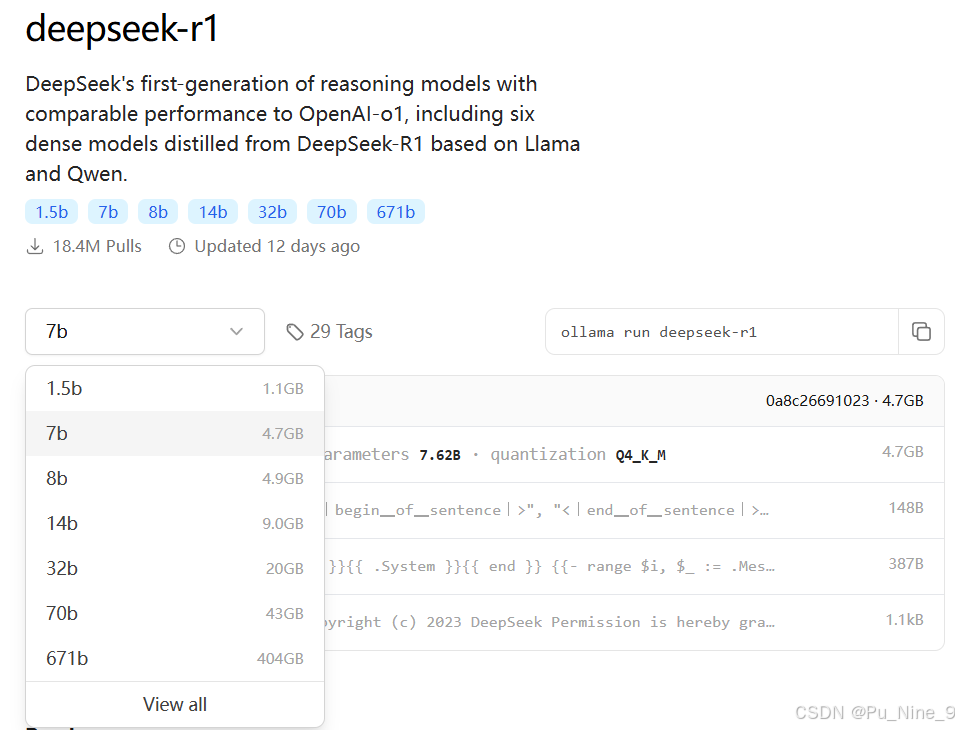This screenshot has width=959, height=730.
Task: Click the 14b tag pill
Action: tap(212, 211)
